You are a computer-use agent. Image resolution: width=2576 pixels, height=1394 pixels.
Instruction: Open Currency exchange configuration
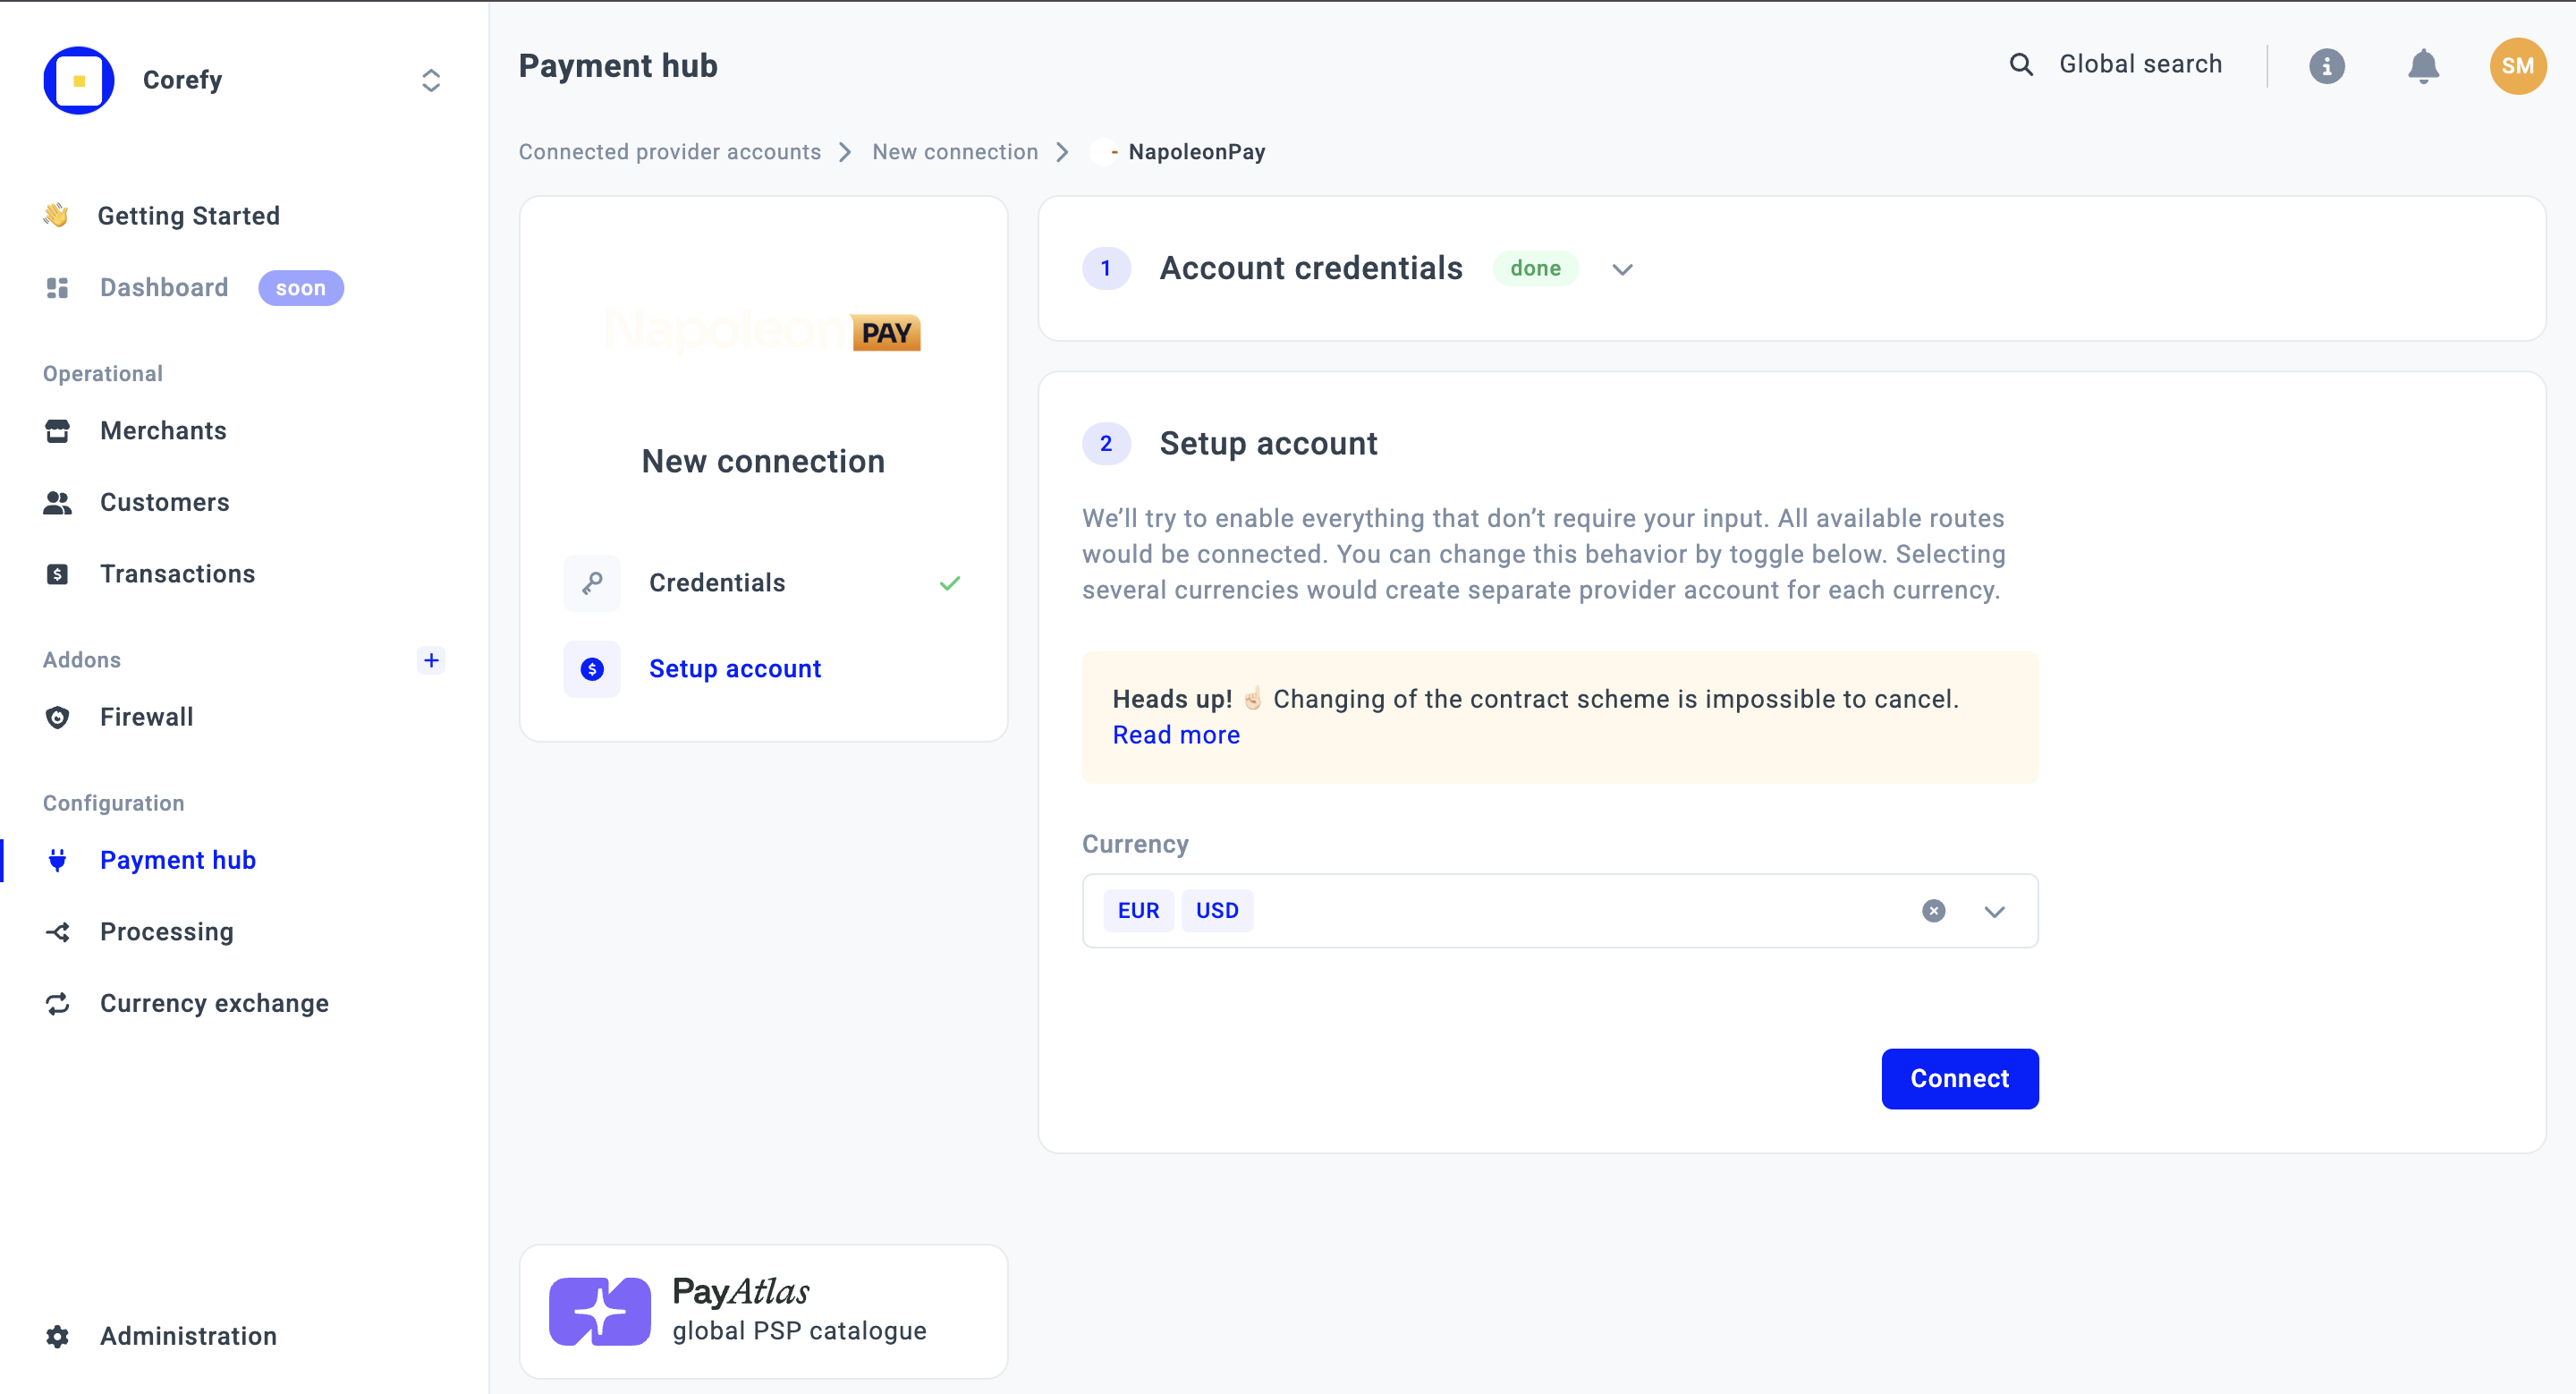(214, 1003)
